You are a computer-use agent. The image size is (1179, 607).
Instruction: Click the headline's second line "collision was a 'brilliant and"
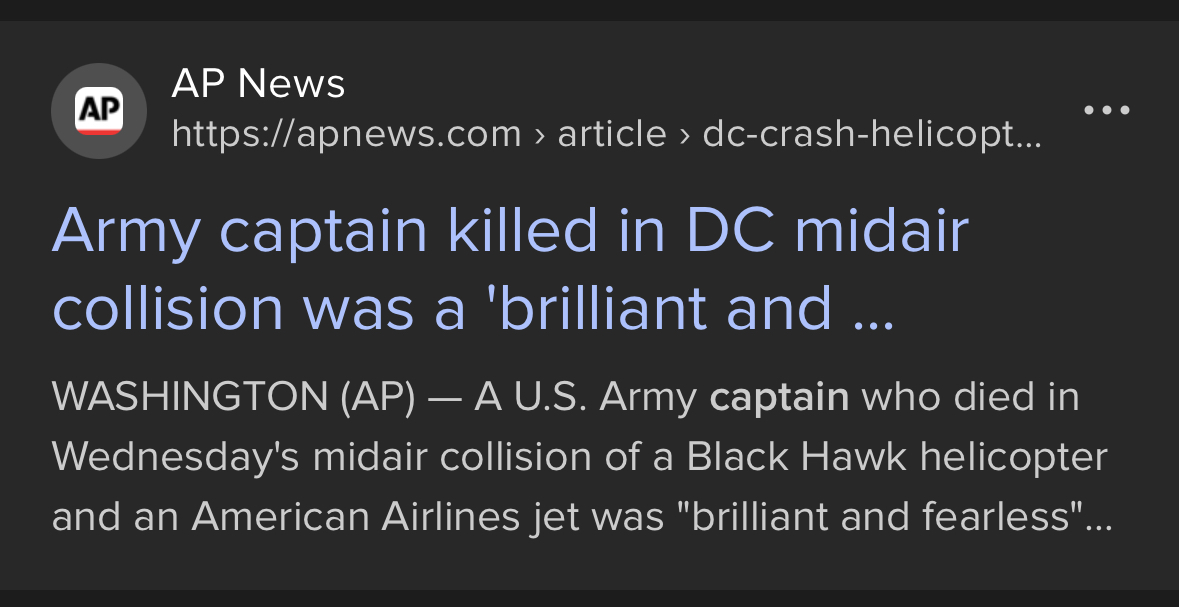(x=442, y=307)
